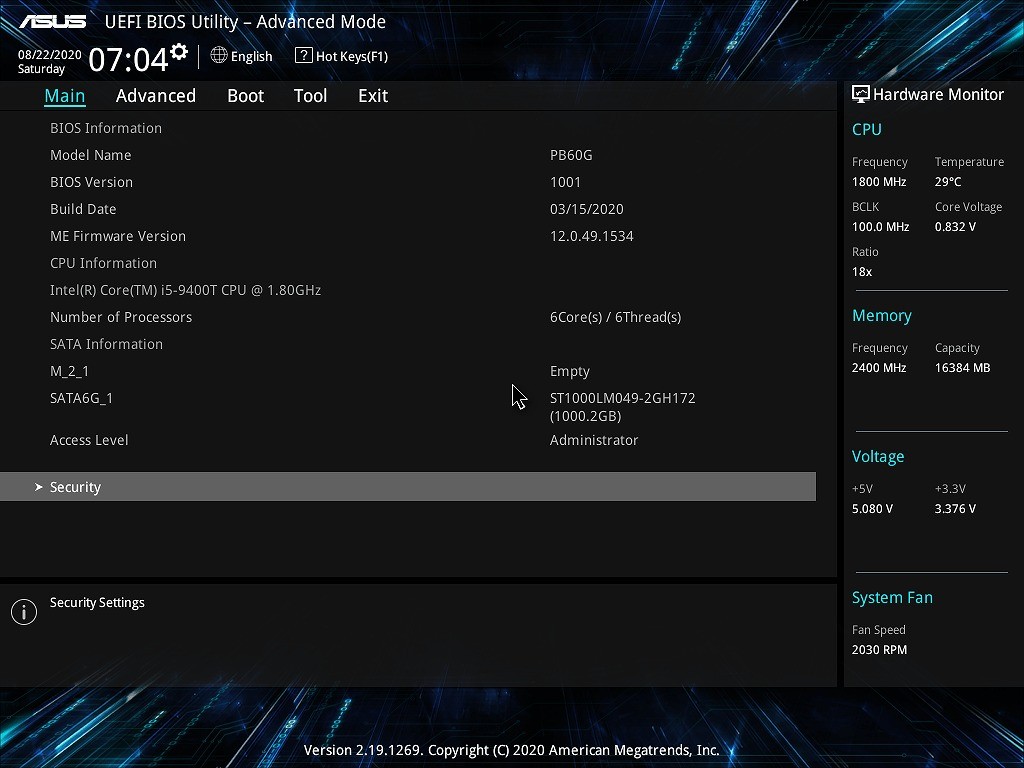Screen dimensions: 1024x768
Task: Select the Tool tab
Action: tap(310, 96)
